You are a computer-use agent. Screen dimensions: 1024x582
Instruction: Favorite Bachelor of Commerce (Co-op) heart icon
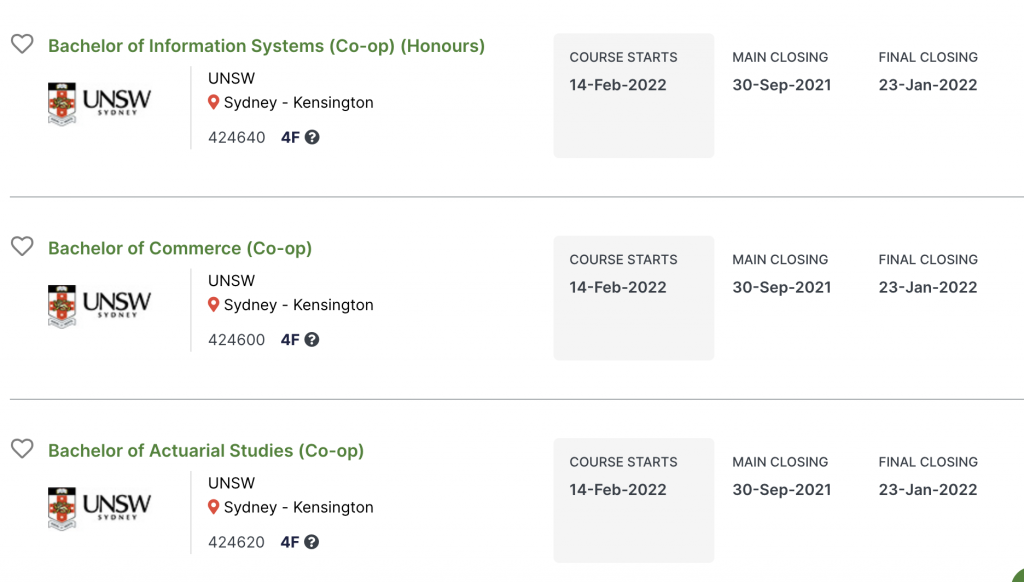[x=22, y=247]
